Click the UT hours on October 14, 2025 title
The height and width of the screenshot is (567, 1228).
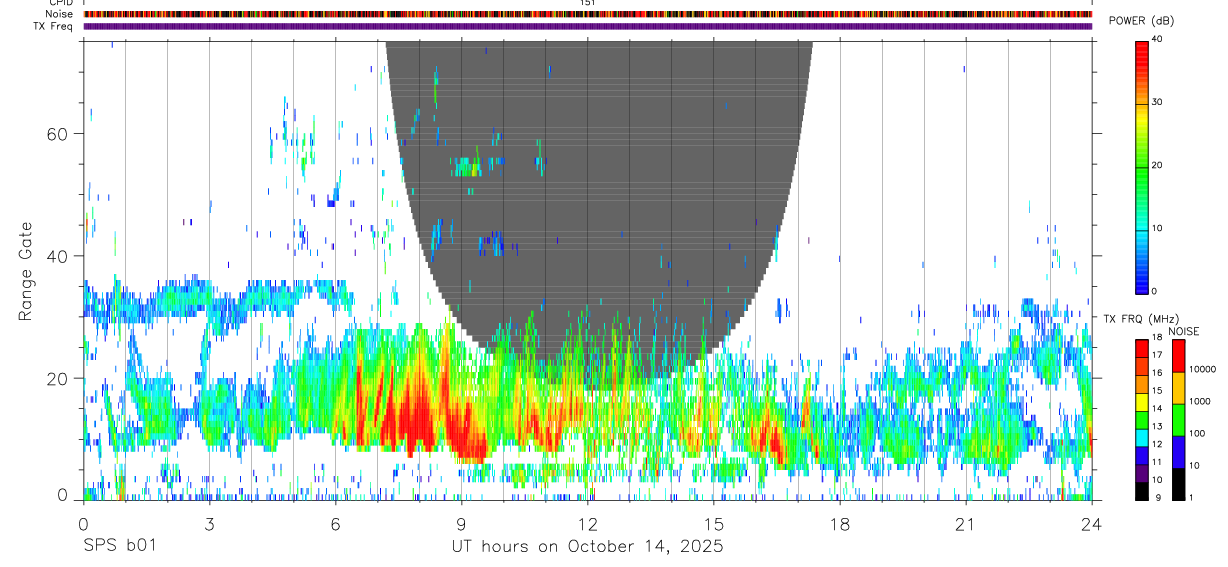[x=587, y=547]
